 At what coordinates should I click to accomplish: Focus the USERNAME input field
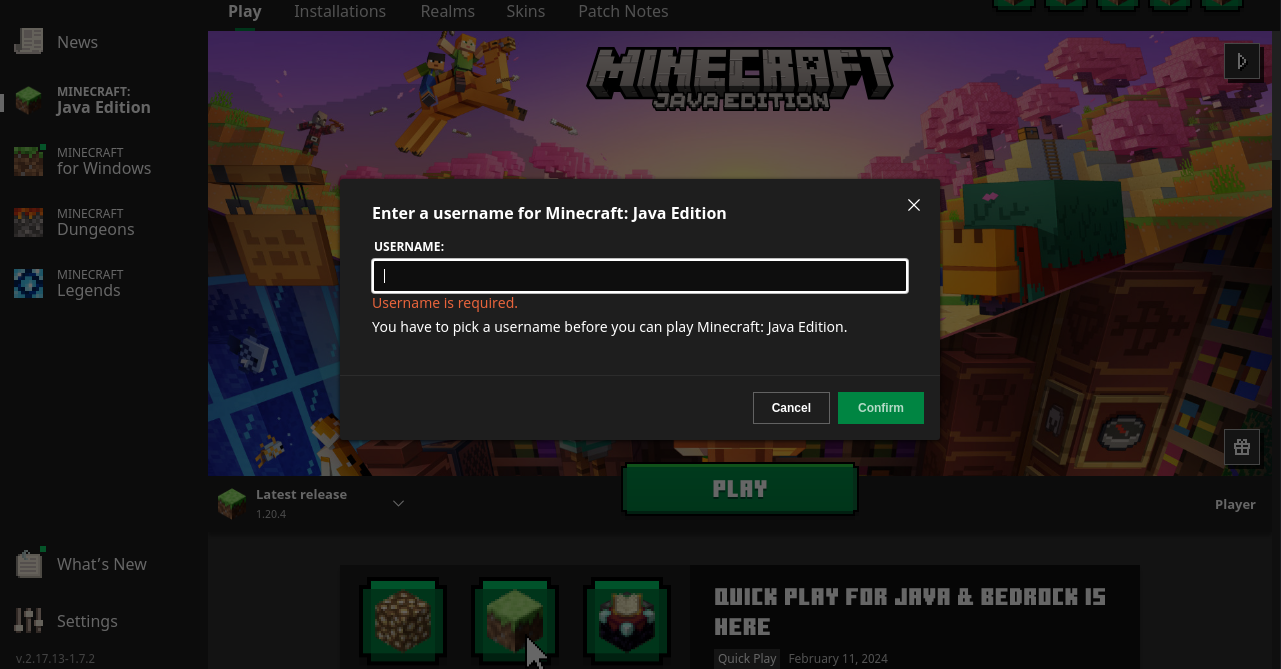[x=640, y=276]
